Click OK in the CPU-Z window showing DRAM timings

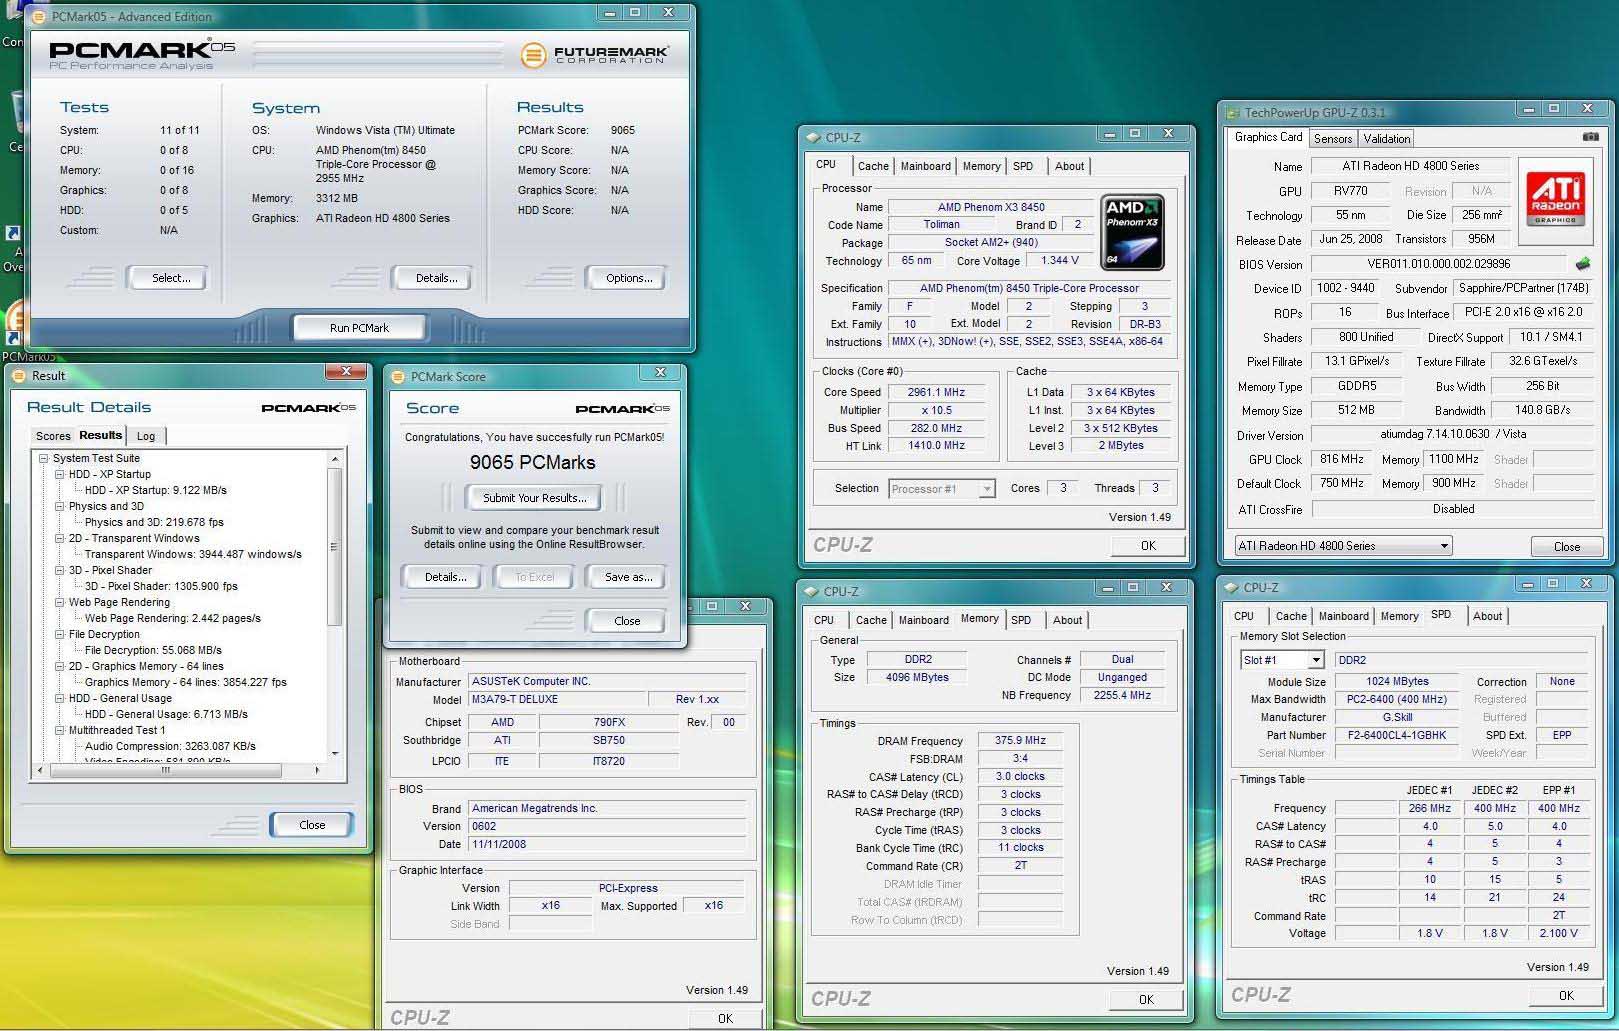pos(1146,999)
